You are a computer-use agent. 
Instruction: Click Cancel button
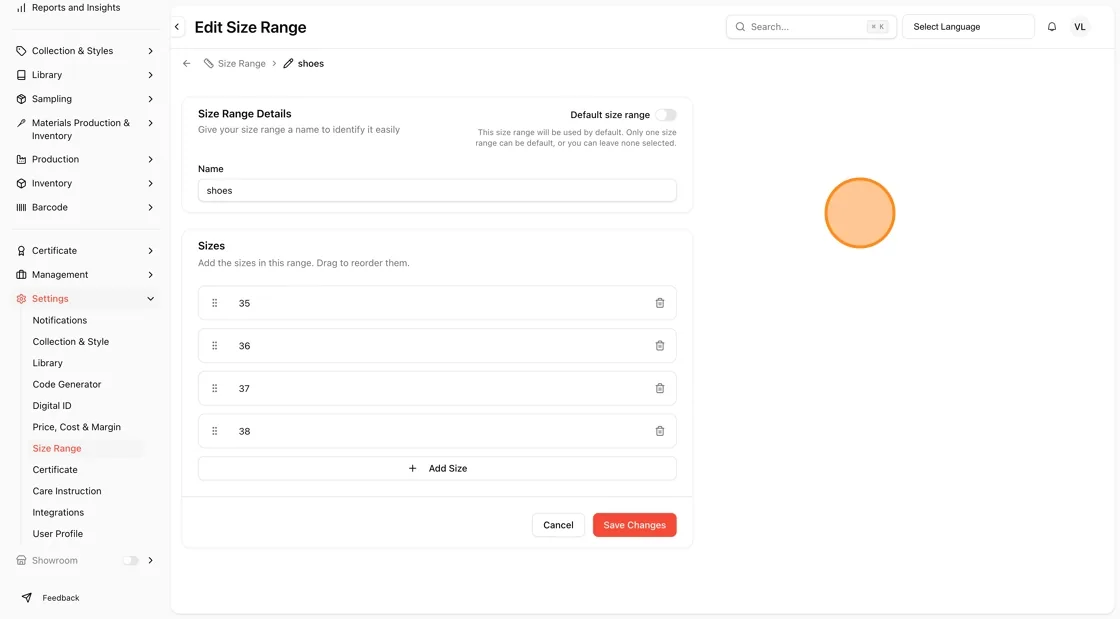[x=558, y=525]
